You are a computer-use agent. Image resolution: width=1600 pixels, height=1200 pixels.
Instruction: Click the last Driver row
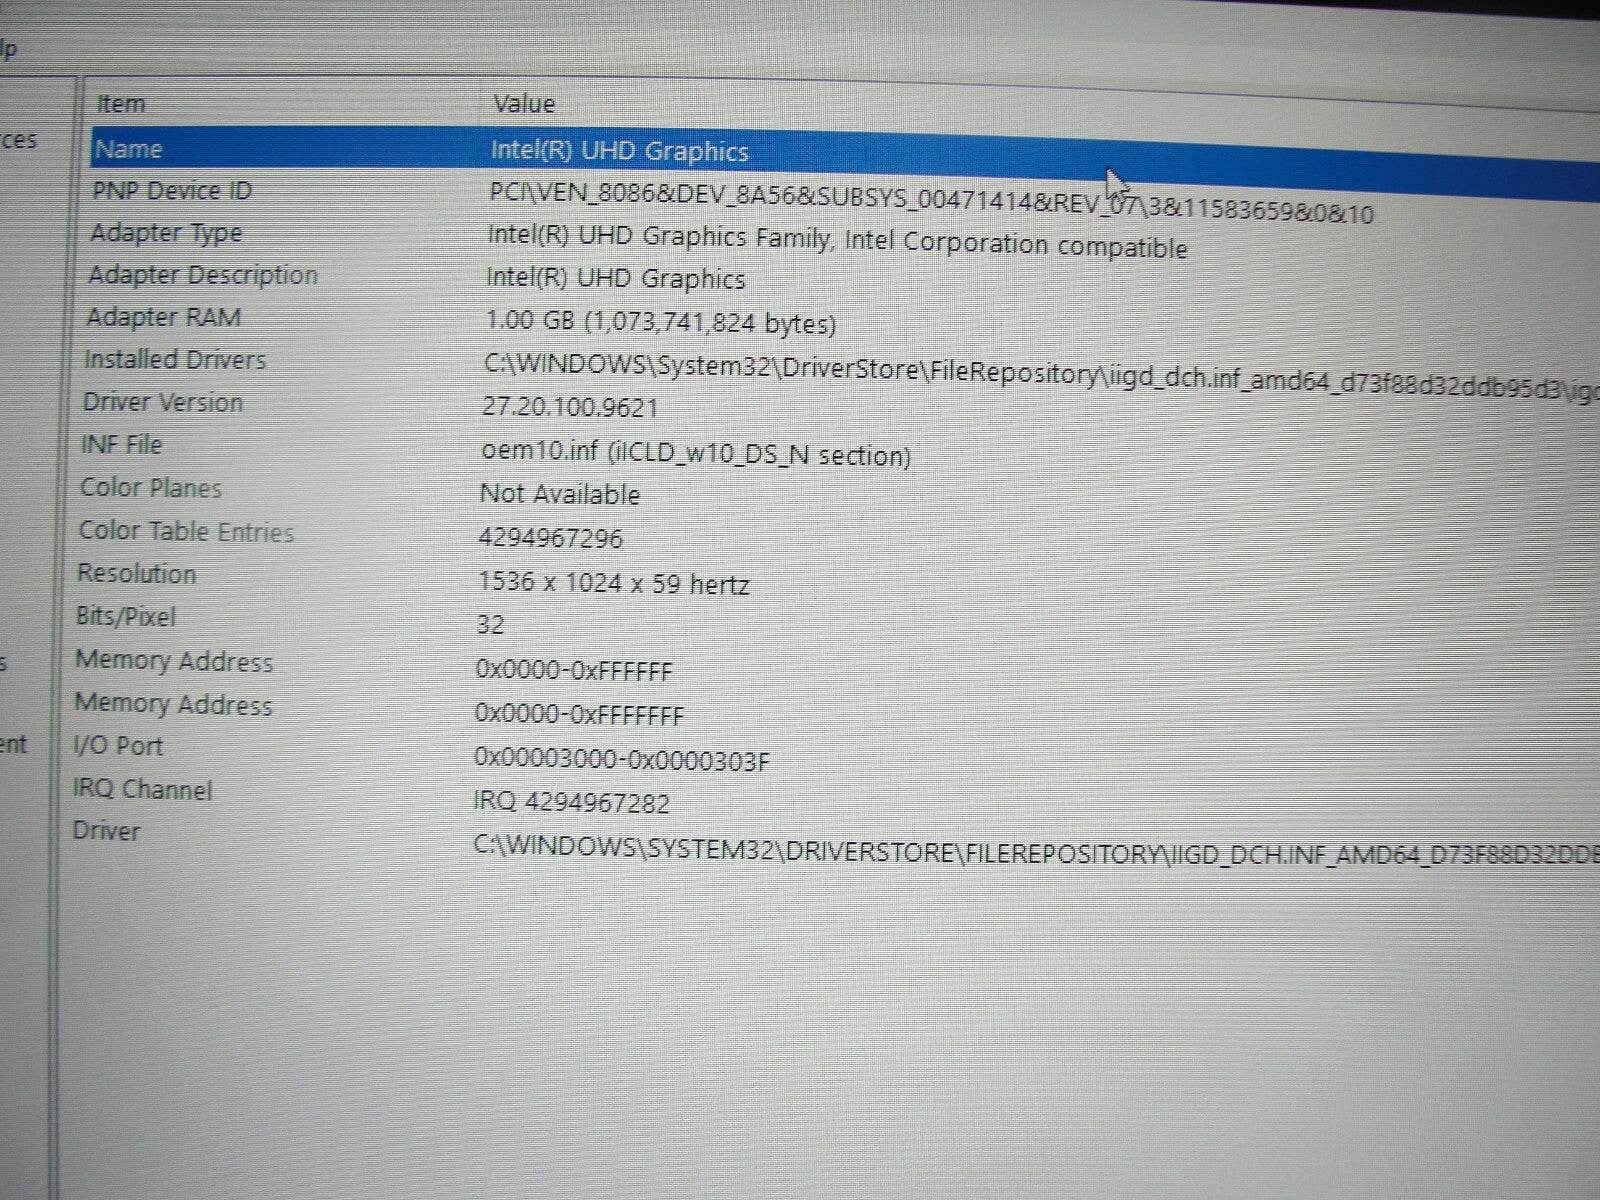pyautogui.click(x=106, y=831)
